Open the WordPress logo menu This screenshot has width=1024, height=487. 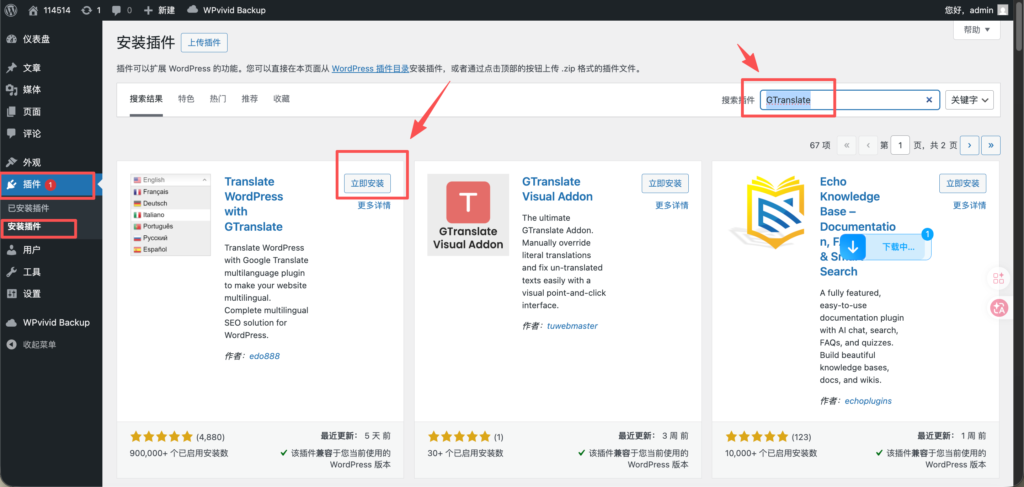point(11,10)
